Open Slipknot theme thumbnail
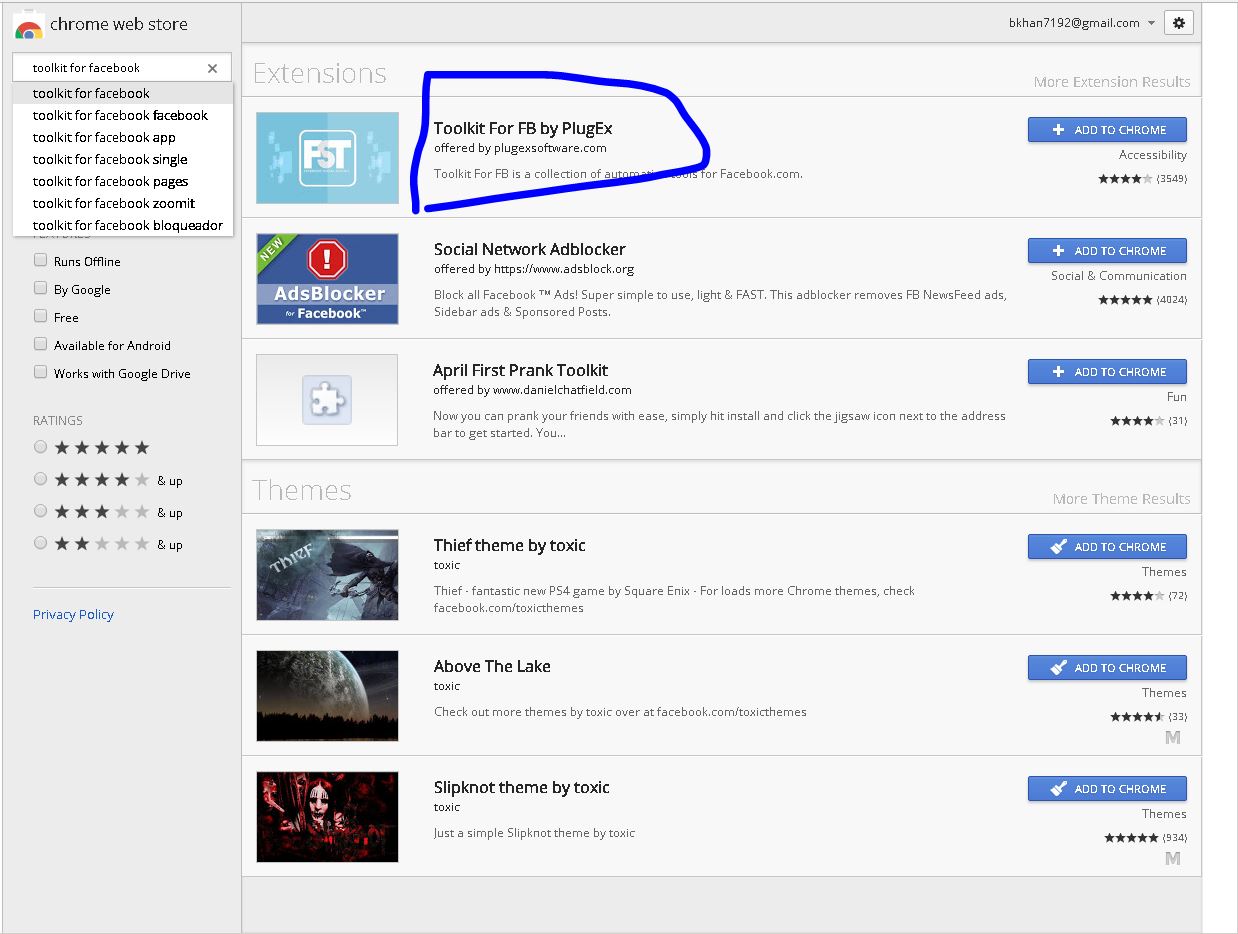1238x934 pixels. 327,817
